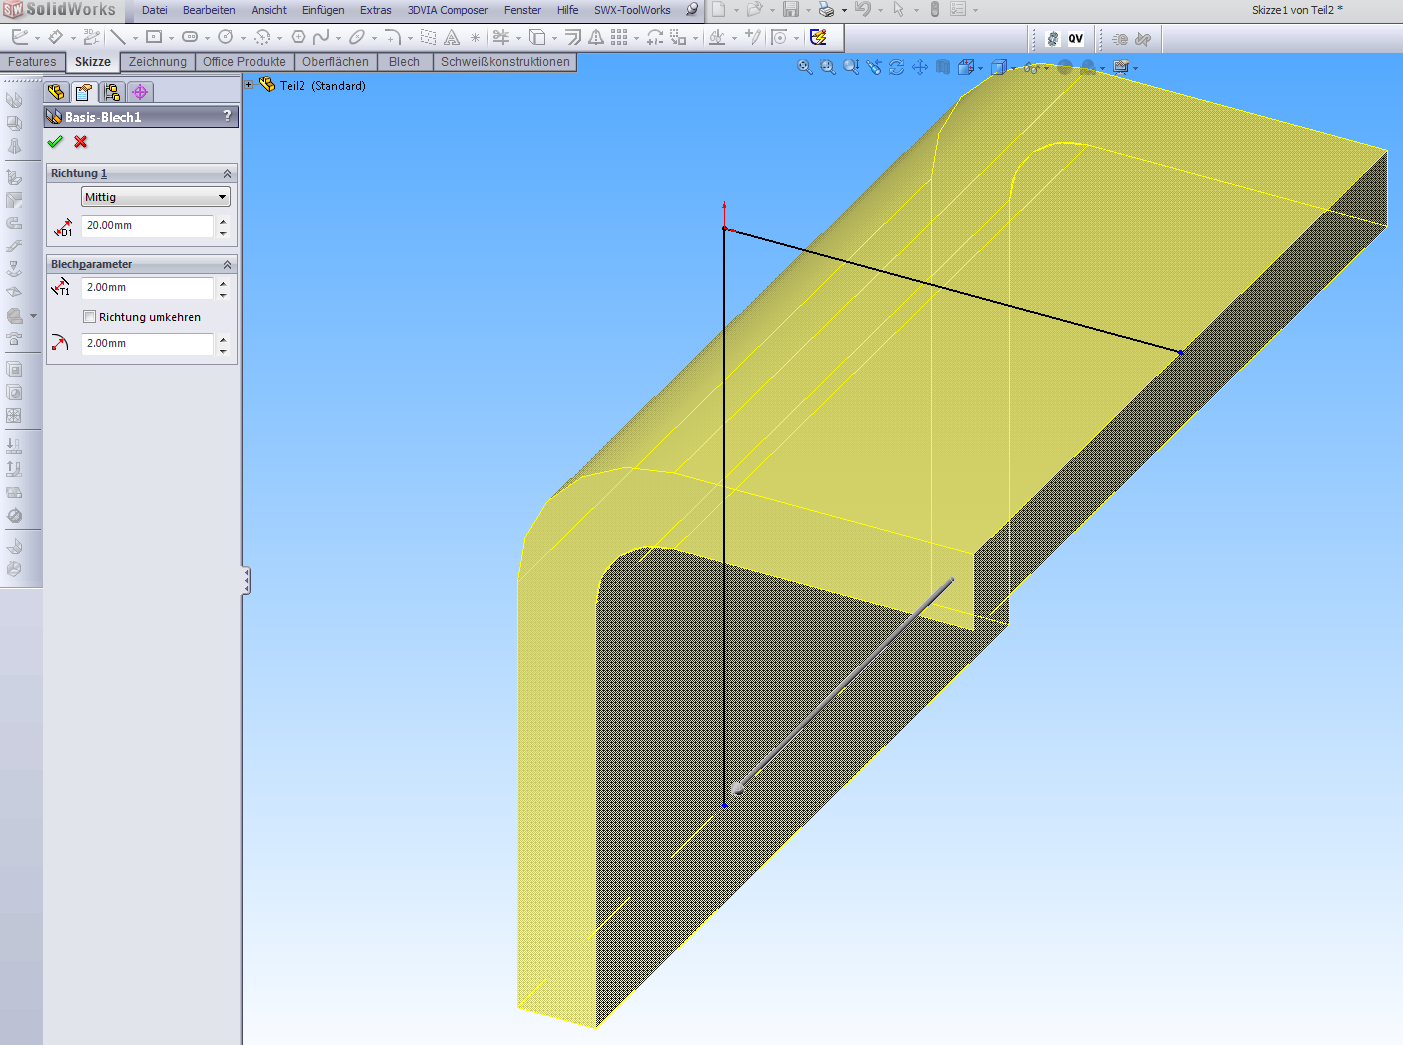Collapse the Richtung 1 section
The image size is (1403, 1045).
pos(227,174)
